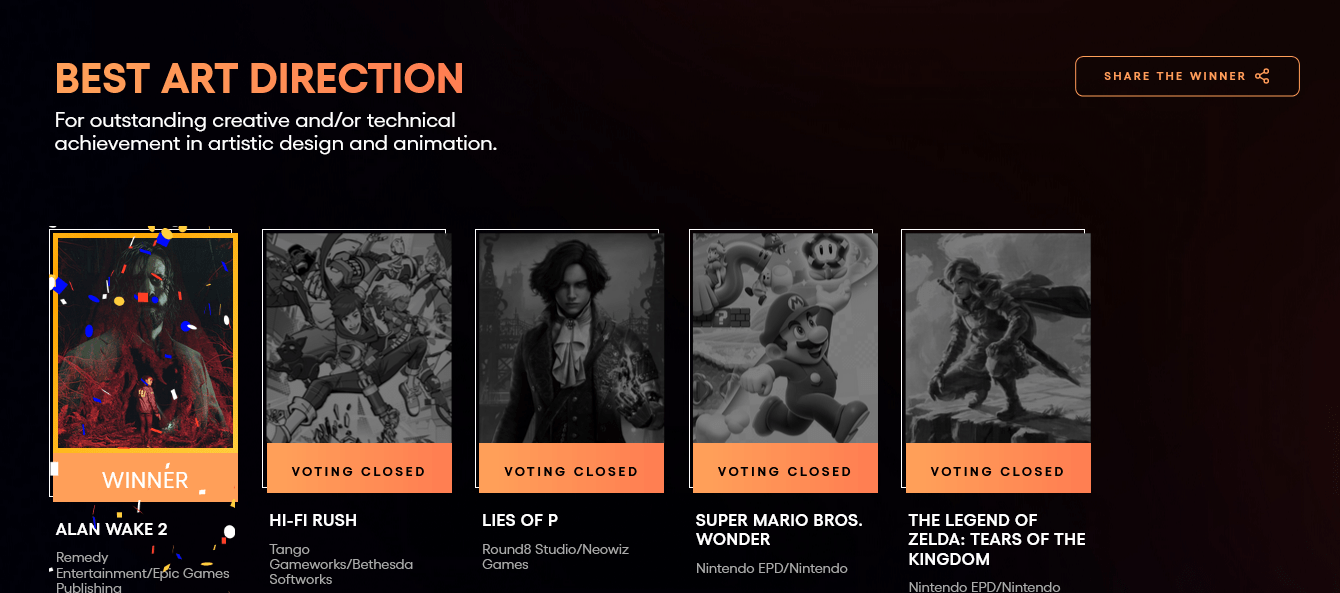Click the Tango Gameworks/Bethesda Softworks developer text
1340x593 pixels.
(341, 564)
